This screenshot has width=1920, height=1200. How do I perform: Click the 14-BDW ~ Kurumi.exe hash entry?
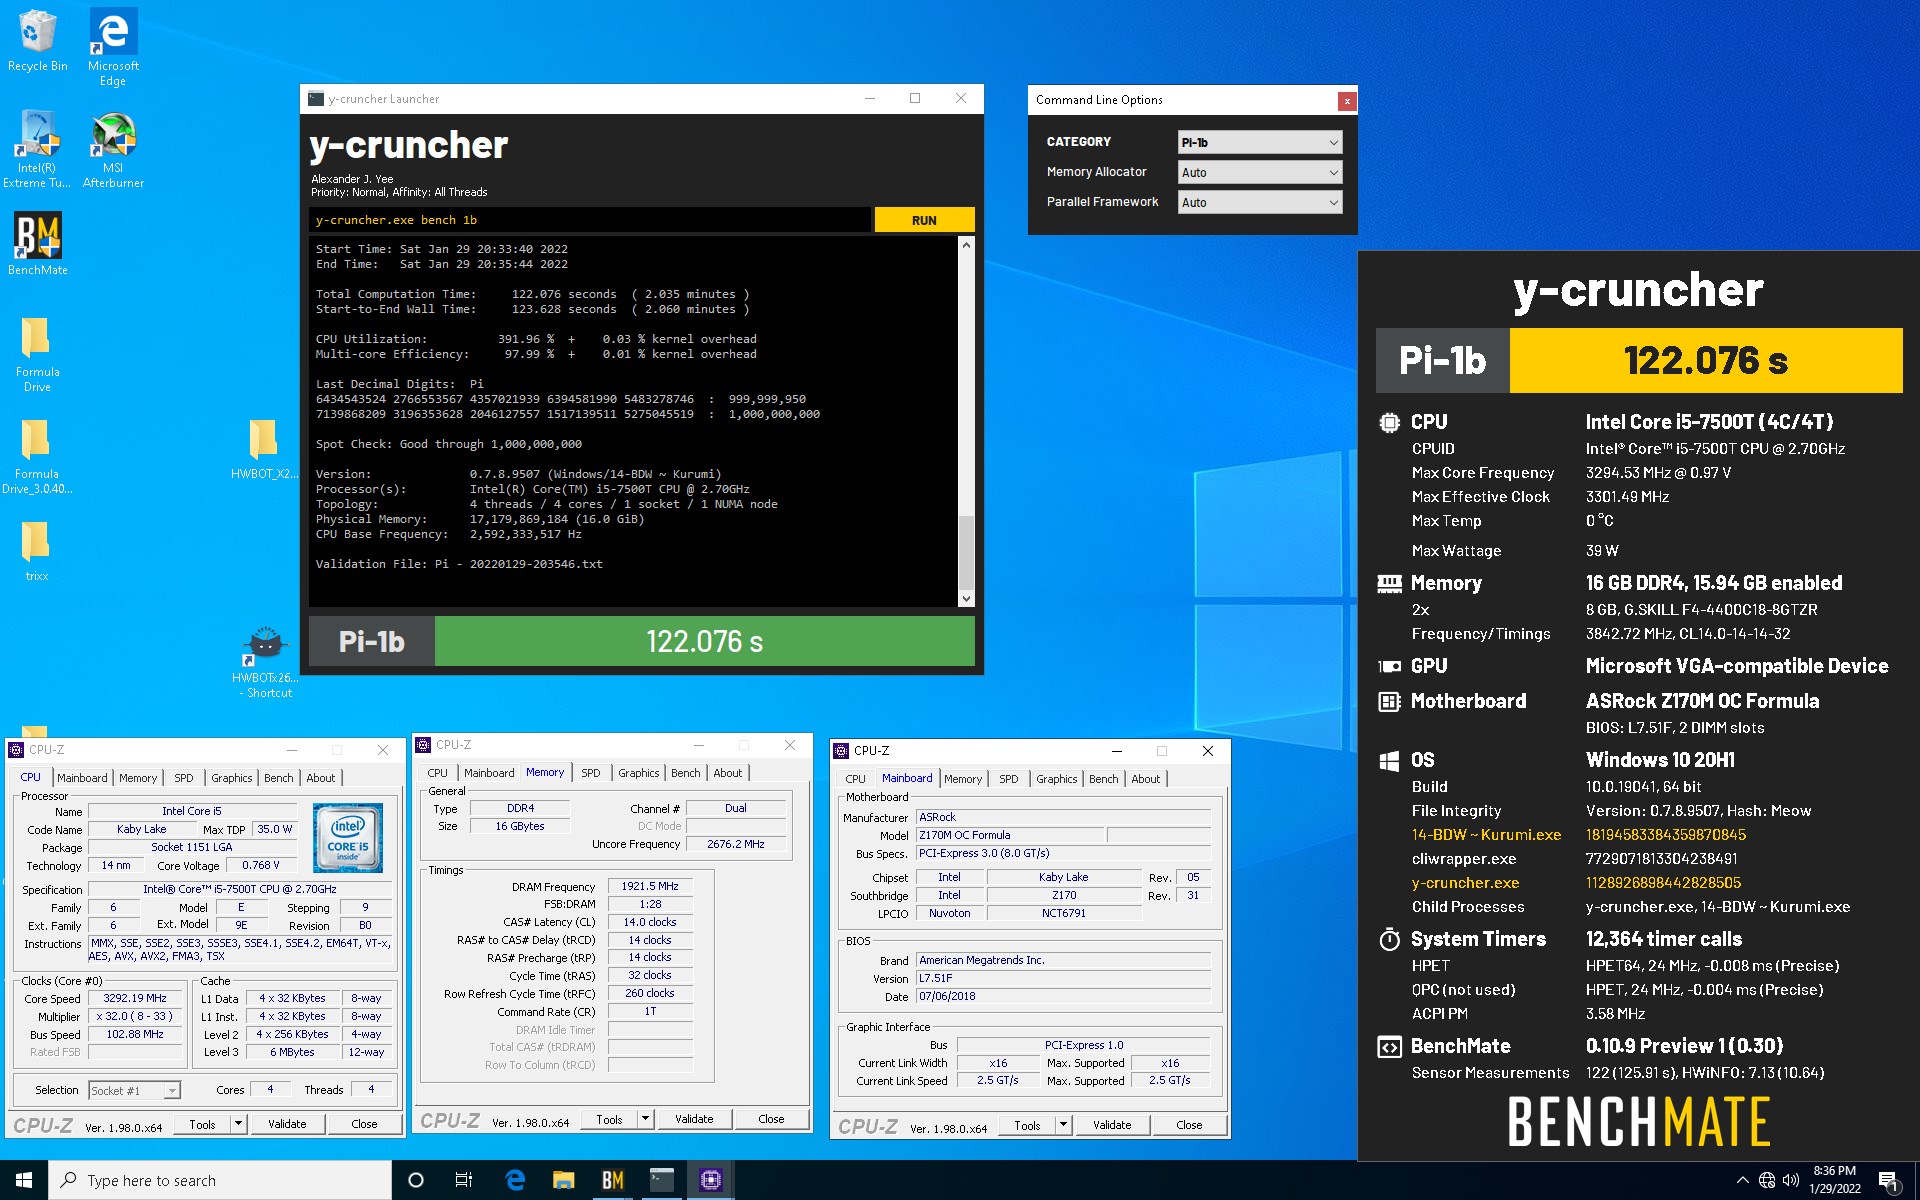[1486, 835]
